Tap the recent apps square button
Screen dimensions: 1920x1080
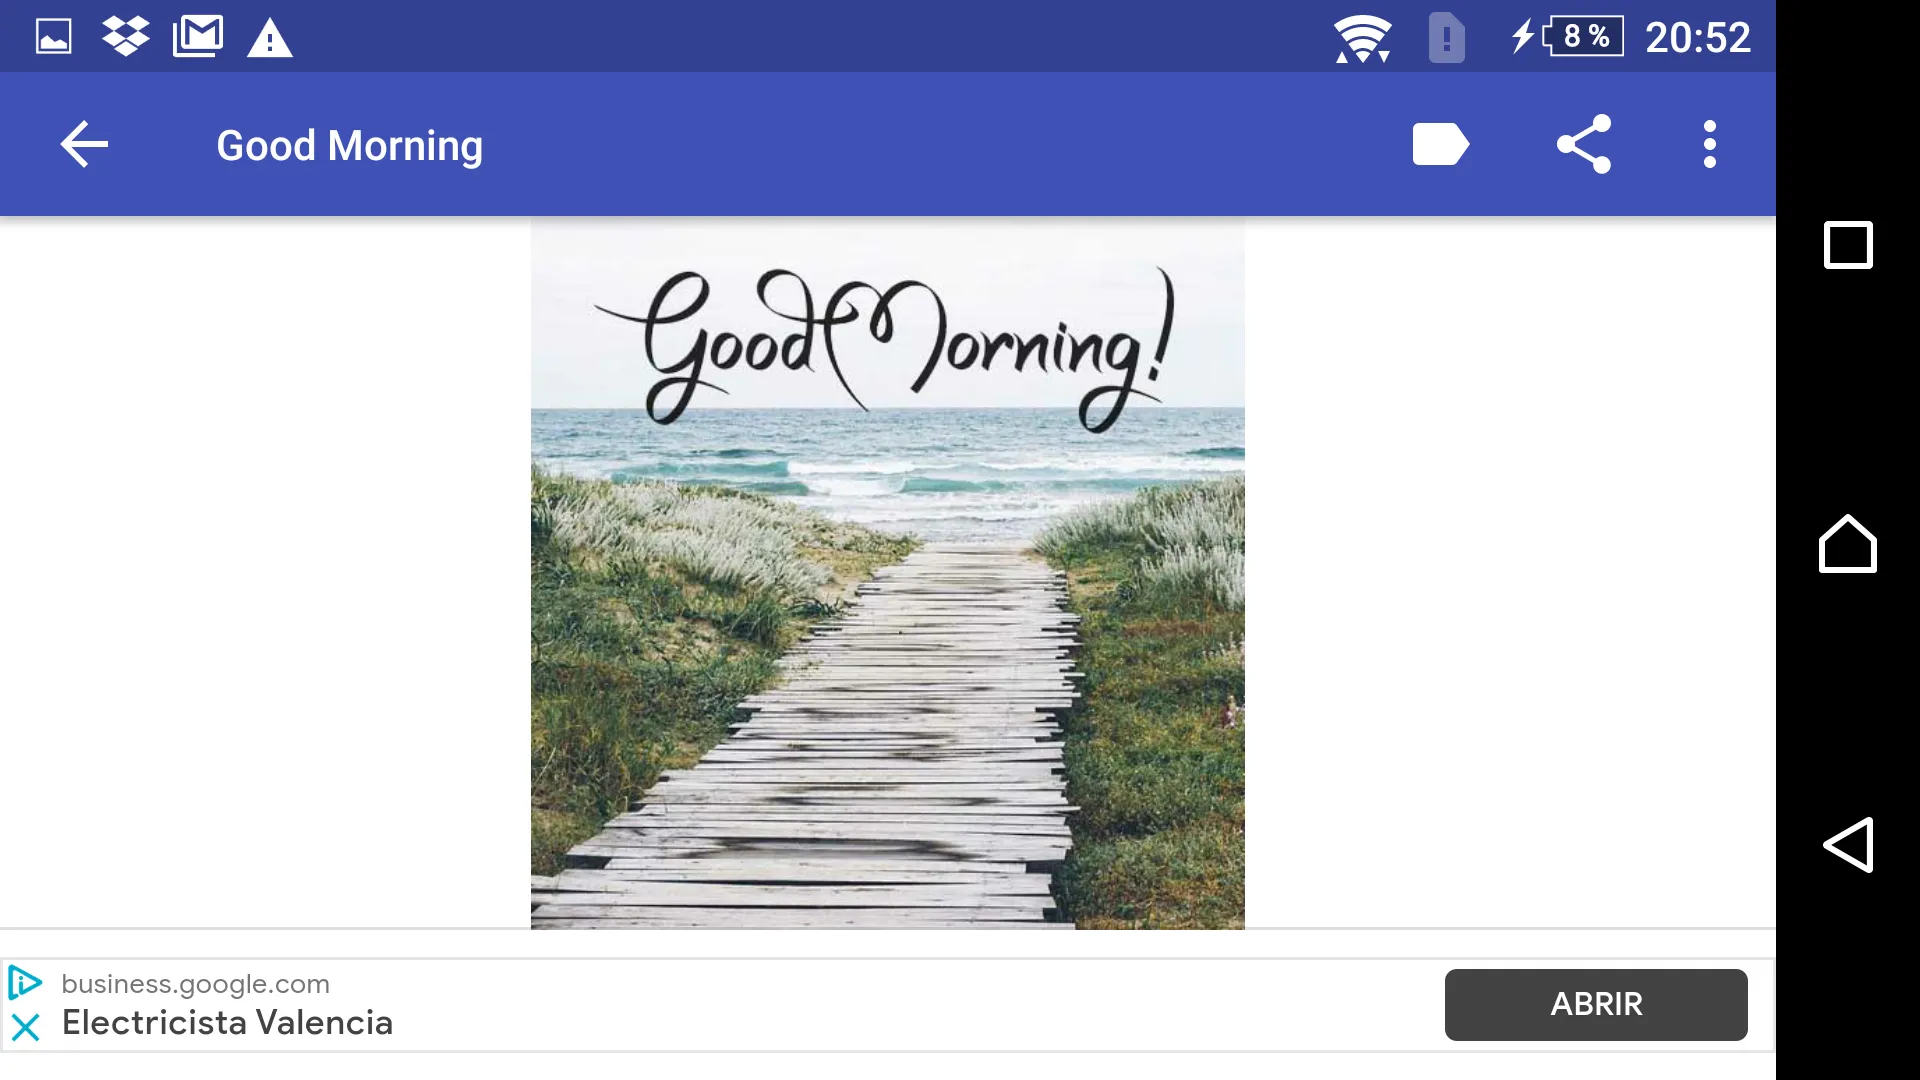(x=1845, y=245)
